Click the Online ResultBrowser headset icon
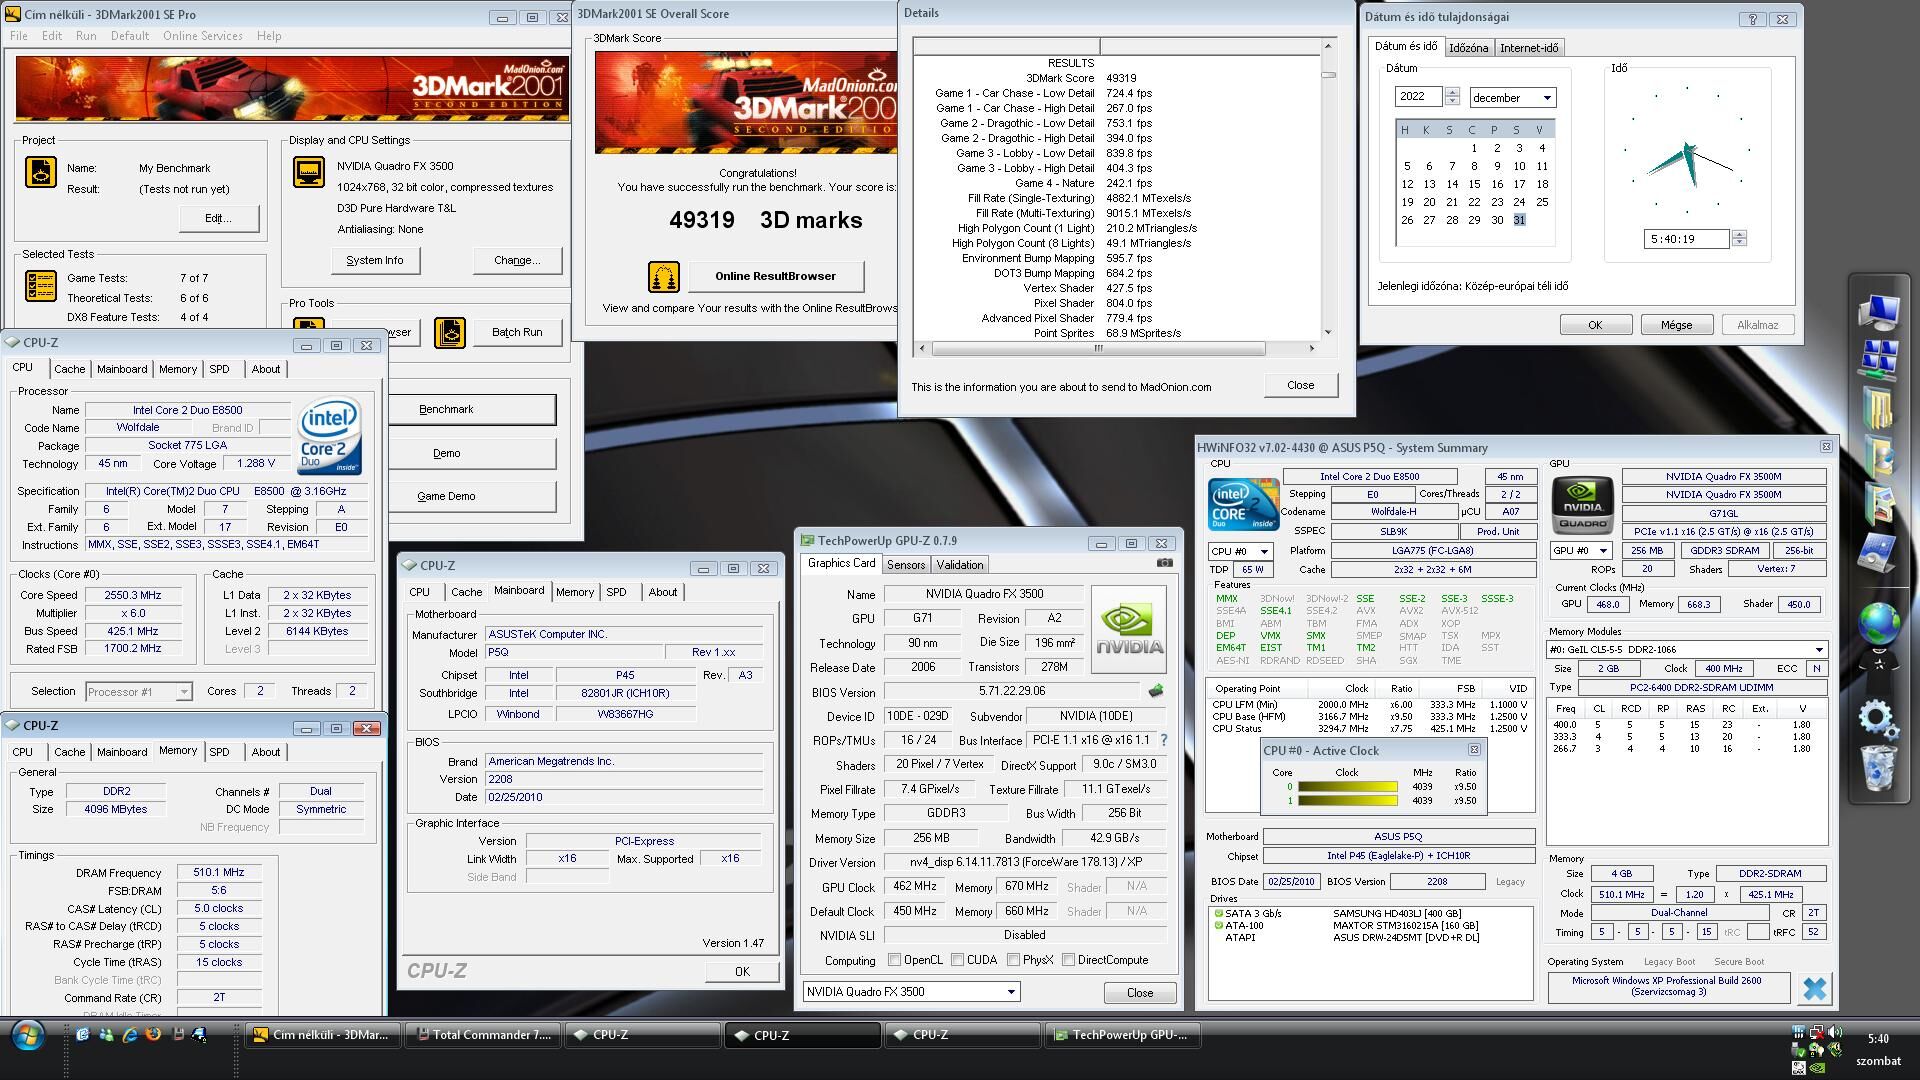The height and width of the screenshot is (1080, 1920). [663, 276]
